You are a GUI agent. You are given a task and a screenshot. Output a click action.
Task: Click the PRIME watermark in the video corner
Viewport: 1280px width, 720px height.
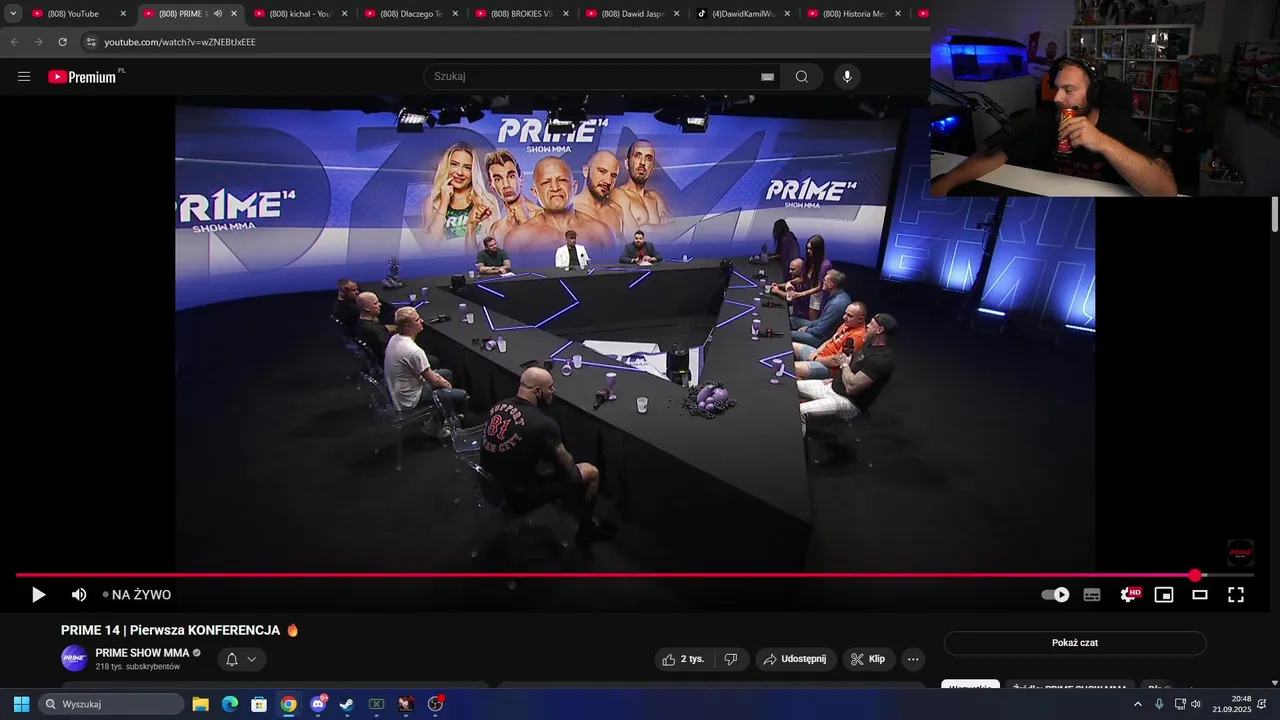1240,552
